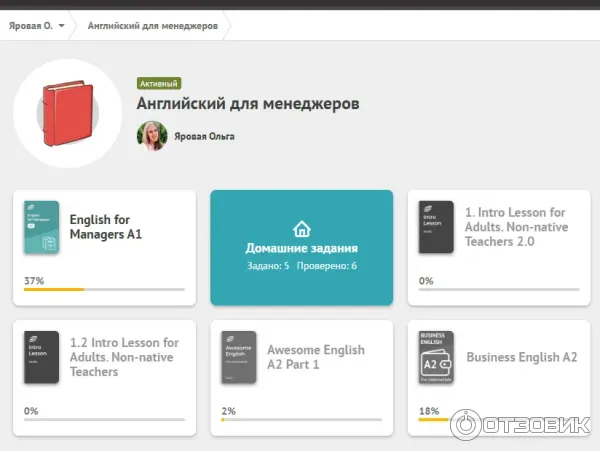Click the 18% progress label
Image resolution: width=600 pixels, height=451 pixels.
click(429, 411)
